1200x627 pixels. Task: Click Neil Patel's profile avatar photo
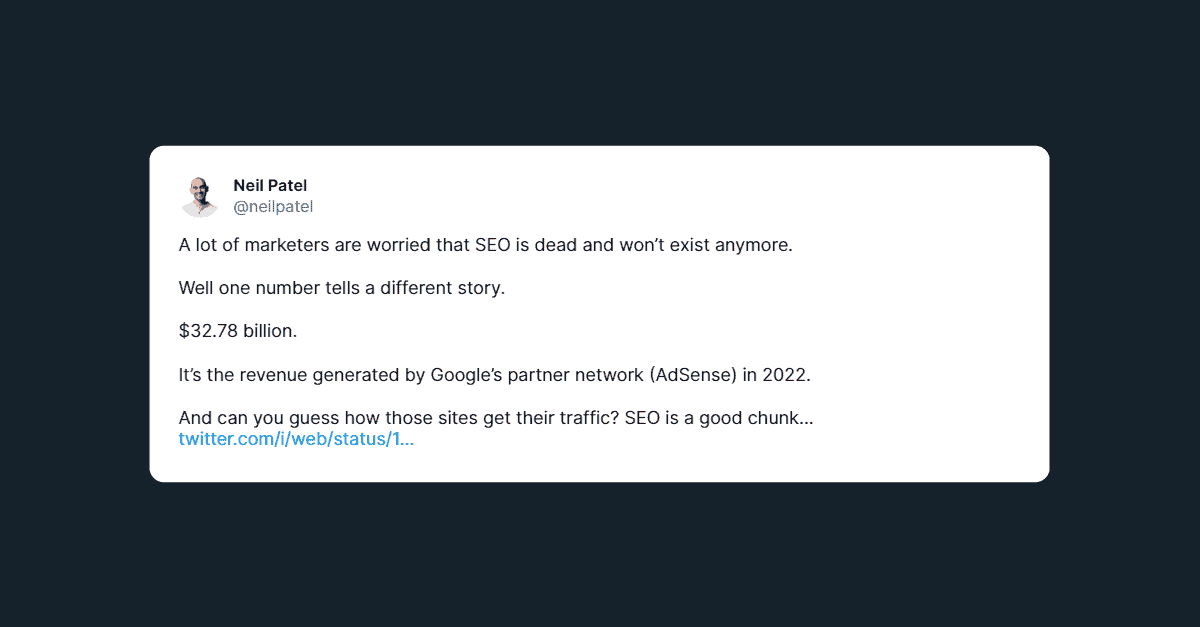click(200, 196)
